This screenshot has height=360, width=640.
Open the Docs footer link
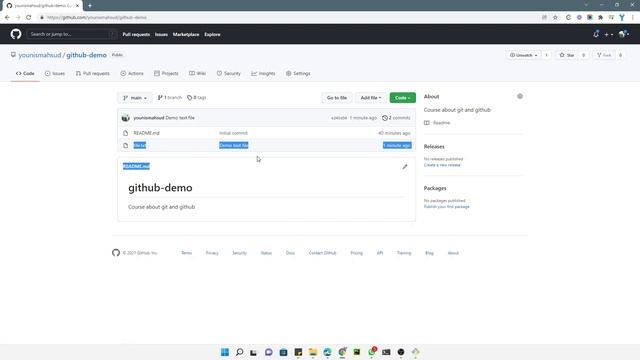coord(290,253)
